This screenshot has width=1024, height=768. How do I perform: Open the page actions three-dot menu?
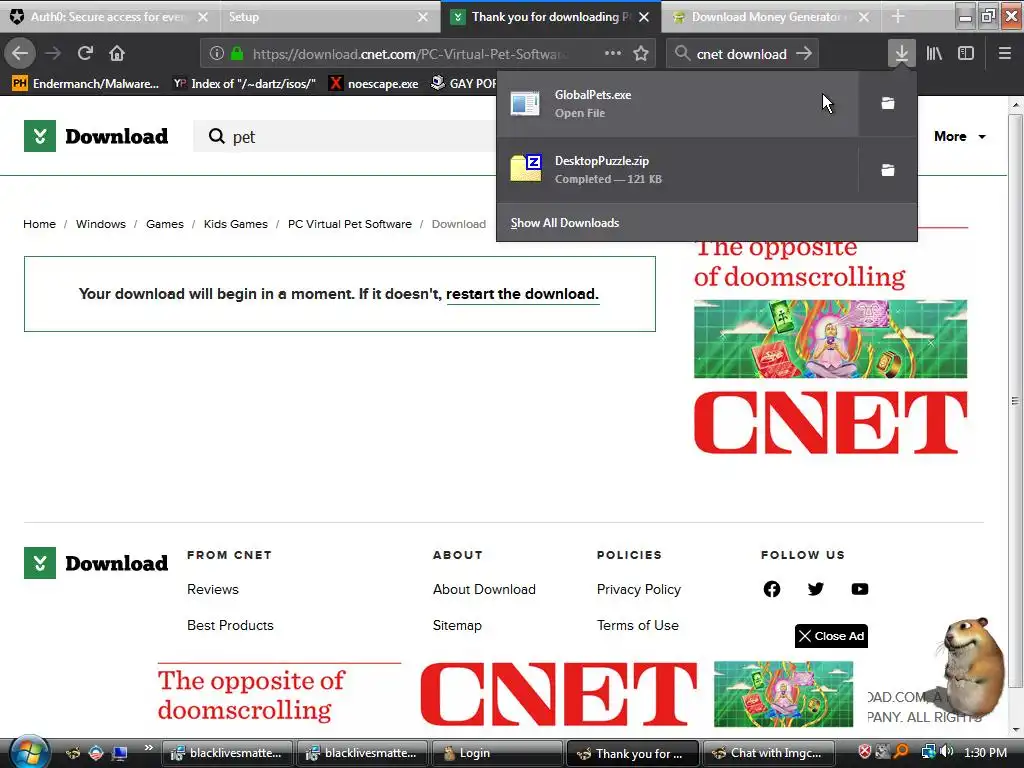pyautogui.click(x=613, y=53)
